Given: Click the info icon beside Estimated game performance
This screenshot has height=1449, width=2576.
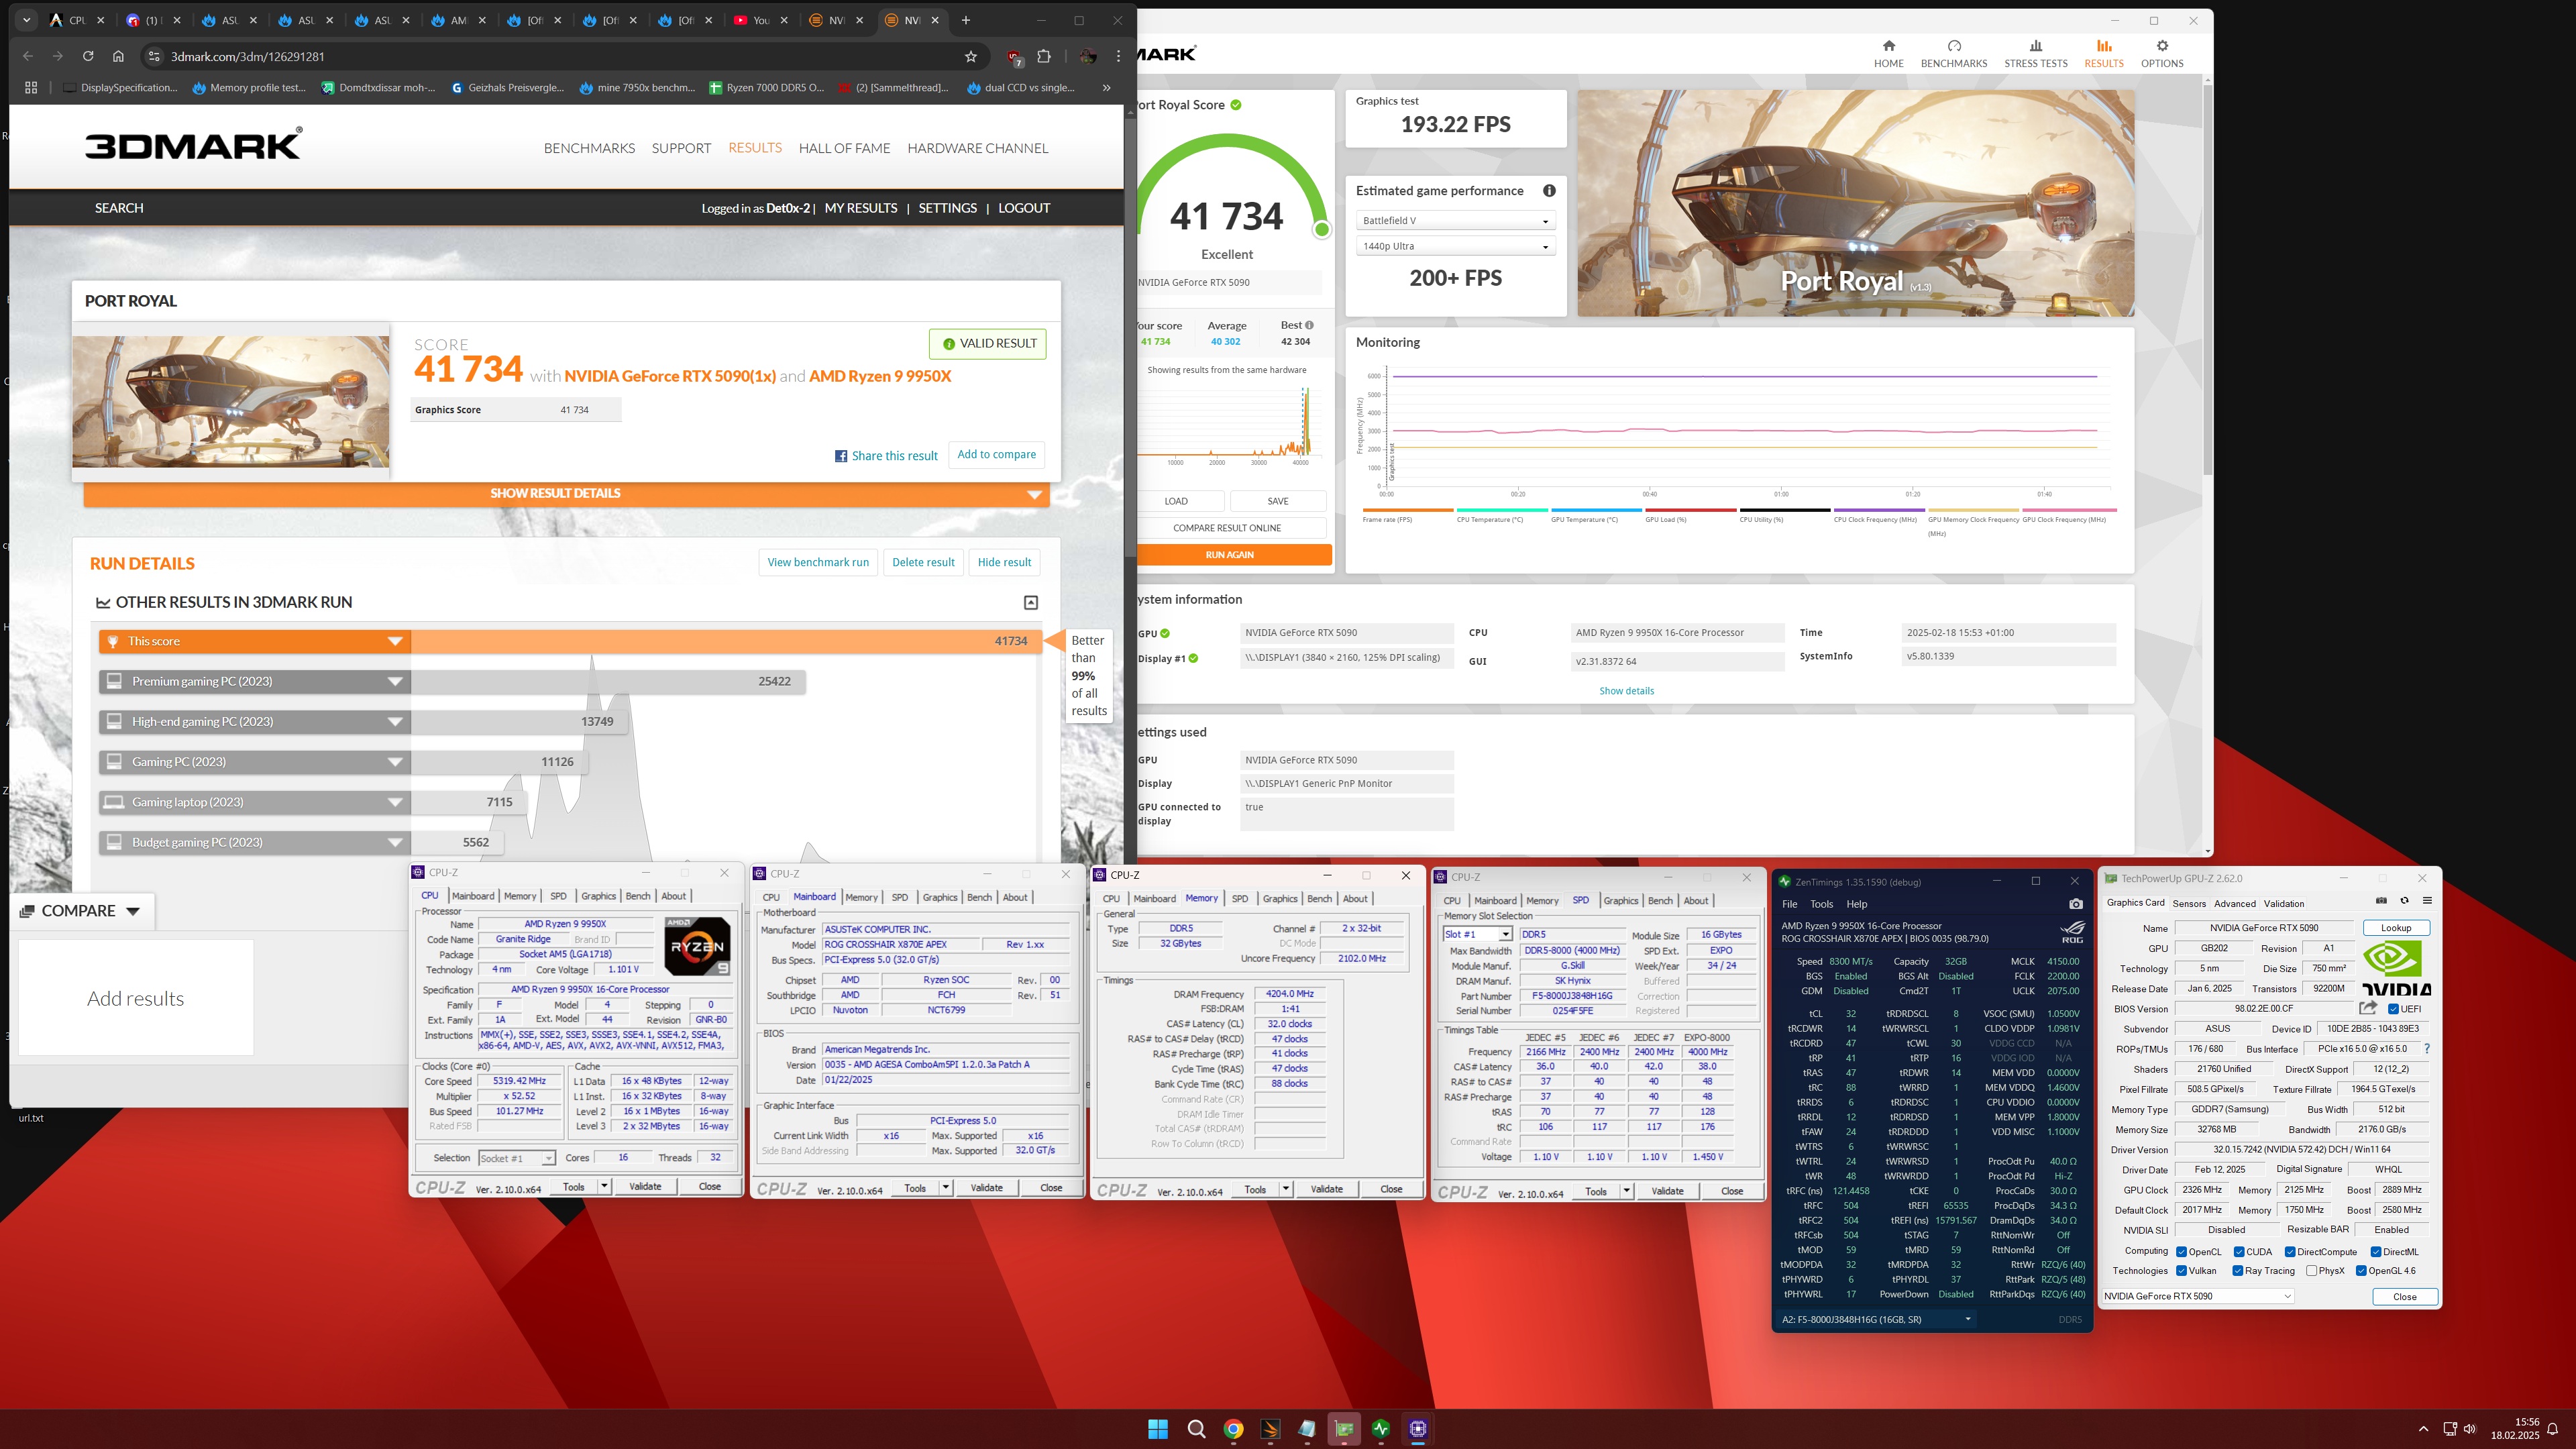Looking at the screenshot, I should [1548, 190].
